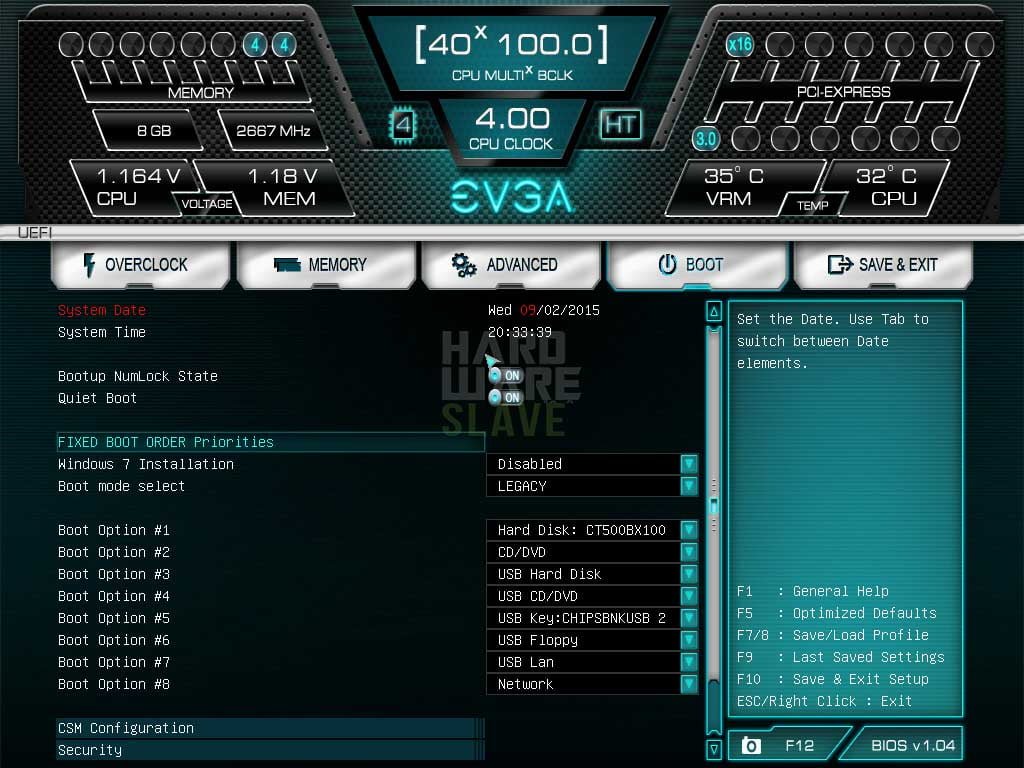This screenshot has height=768, width=1024.
Task: Open CSM Configuration submenu
Action: coord(270,728)
